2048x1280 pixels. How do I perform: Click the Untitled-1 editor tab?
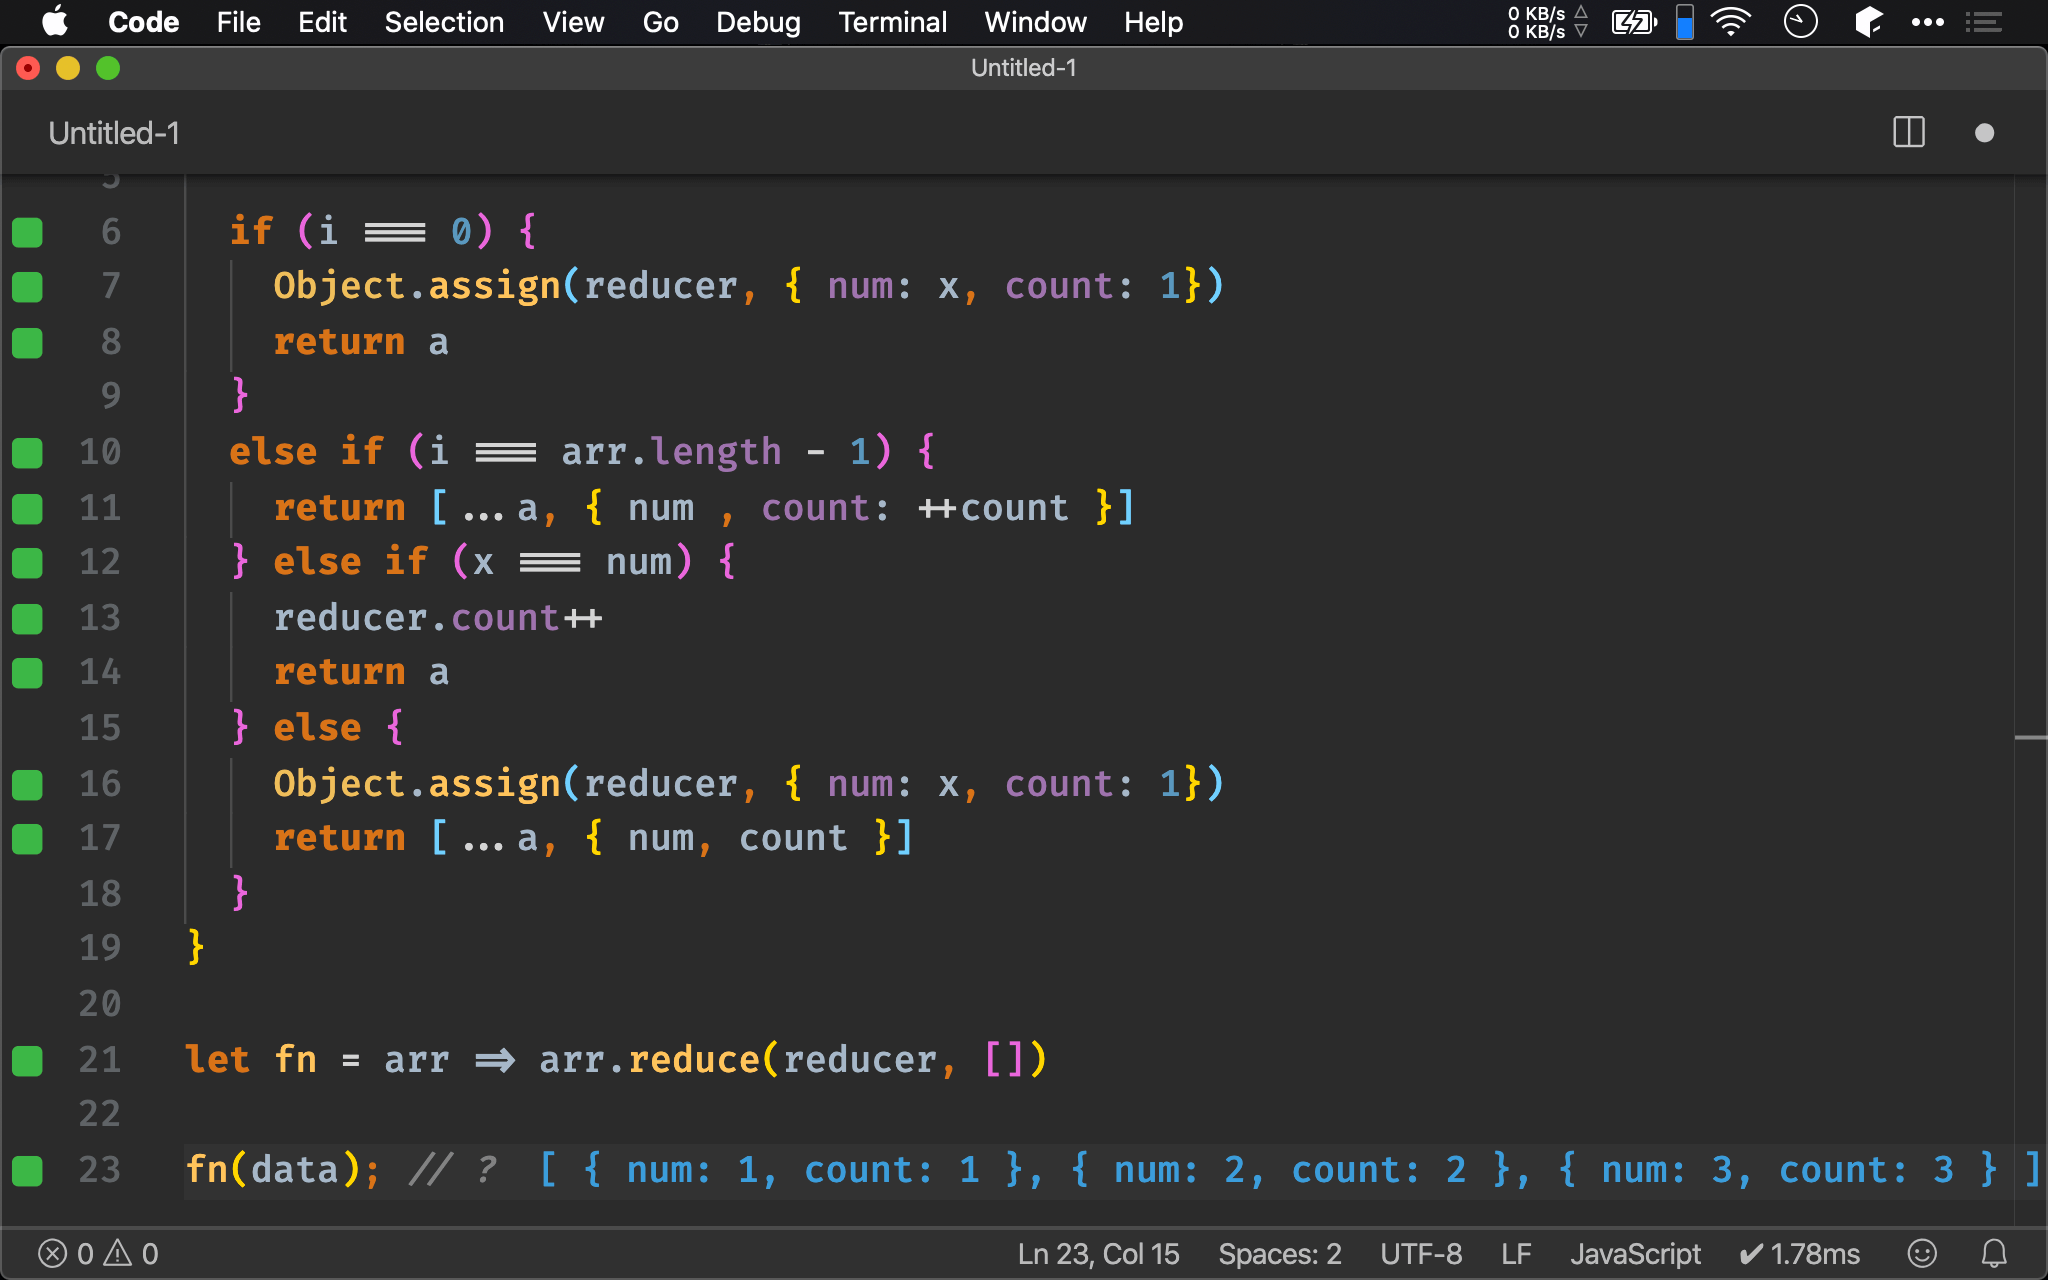(x=114, y=133)
